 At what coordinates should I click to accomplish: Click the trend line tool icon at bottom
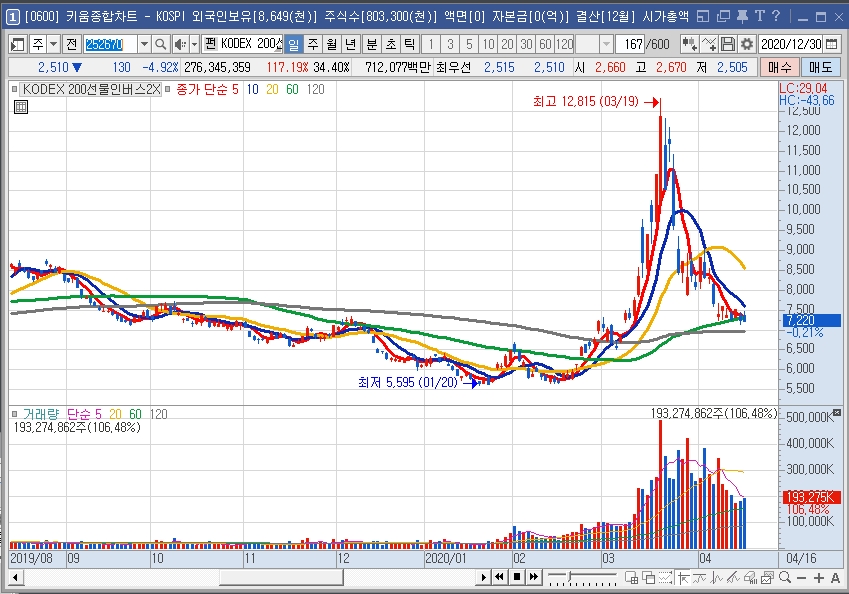[x=700, y=578]
